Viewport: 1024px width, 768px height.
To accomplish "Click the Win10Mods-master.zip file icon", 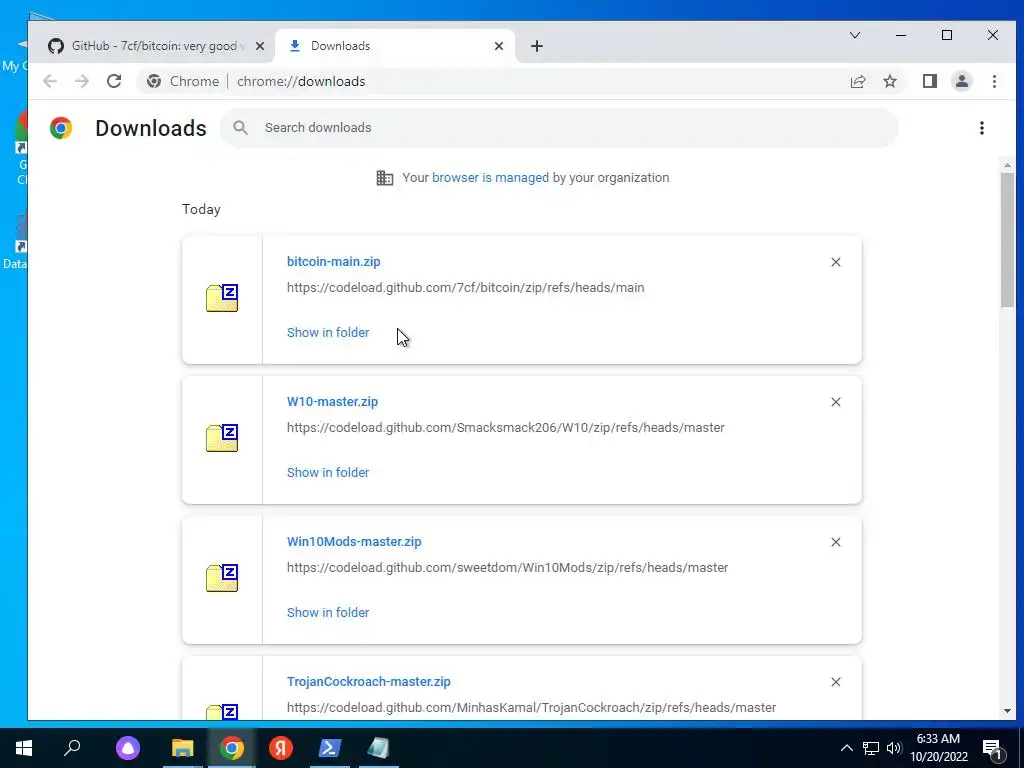I will pyautogui.click(x=222, y=578).
